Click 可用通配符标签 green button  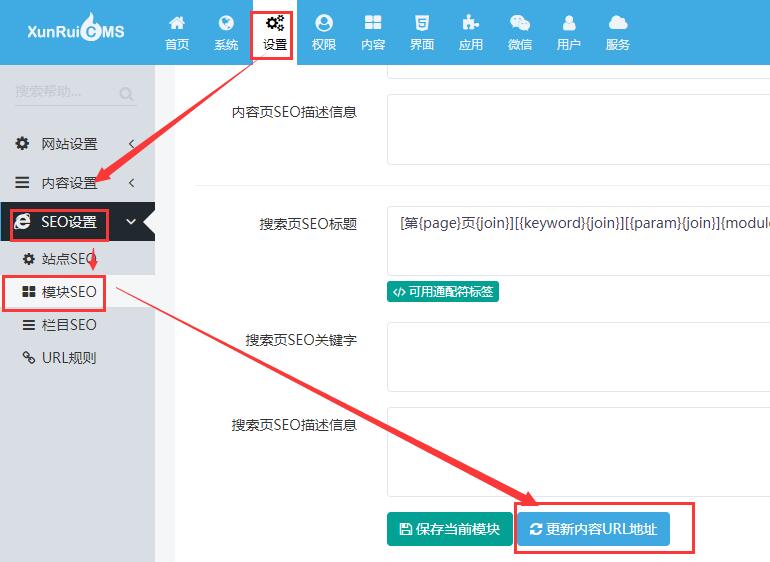(x=443, y=292)
